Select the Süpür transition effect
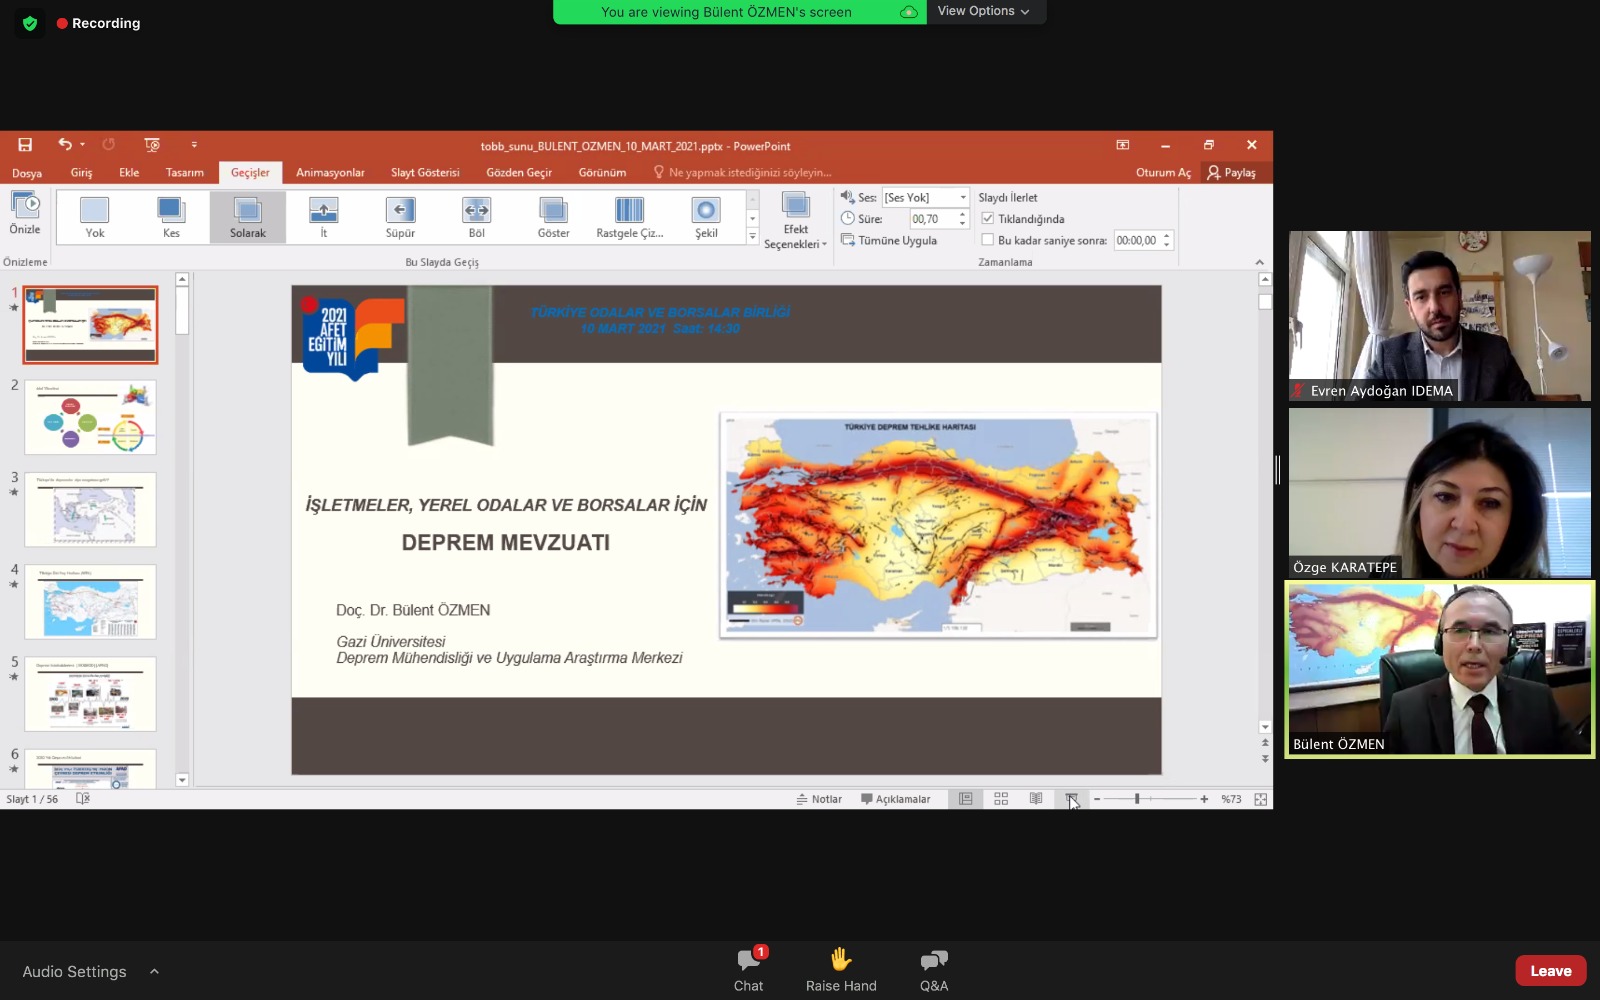 click(x=400, y=216)
